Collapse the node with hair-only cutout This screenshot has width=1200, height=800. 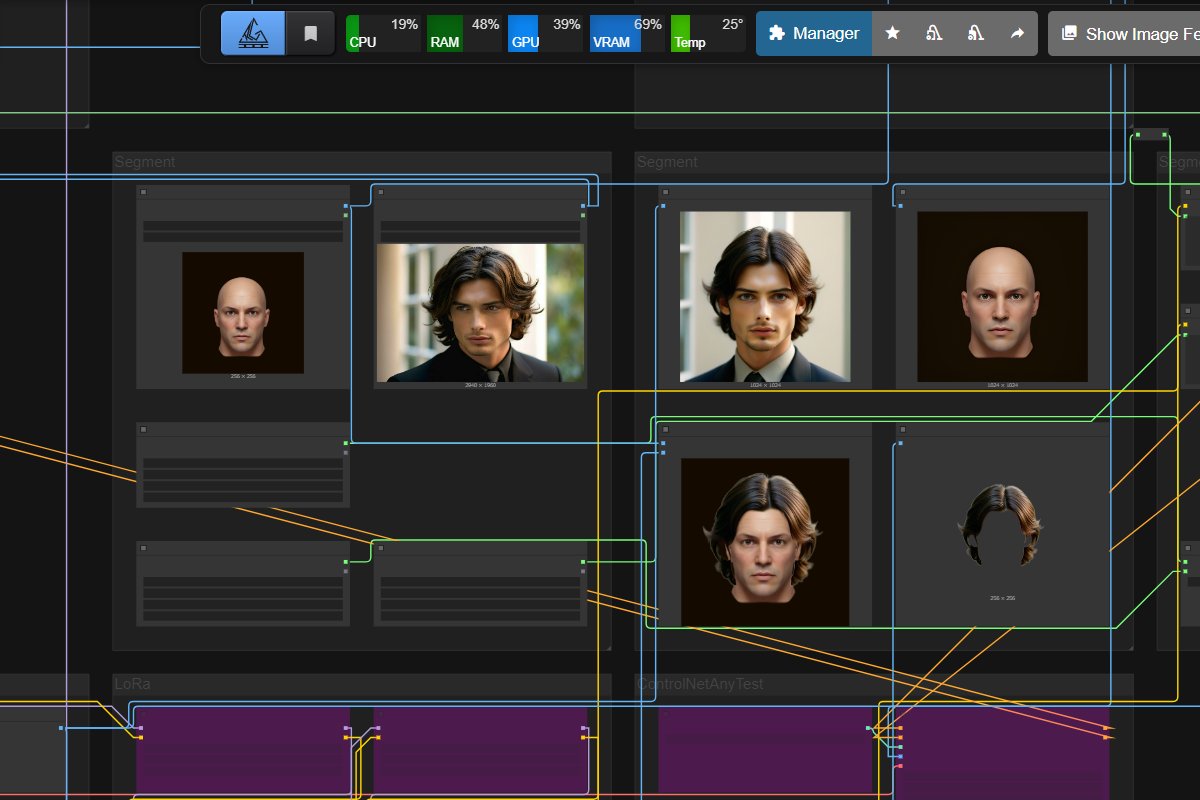tap(902, 429)
